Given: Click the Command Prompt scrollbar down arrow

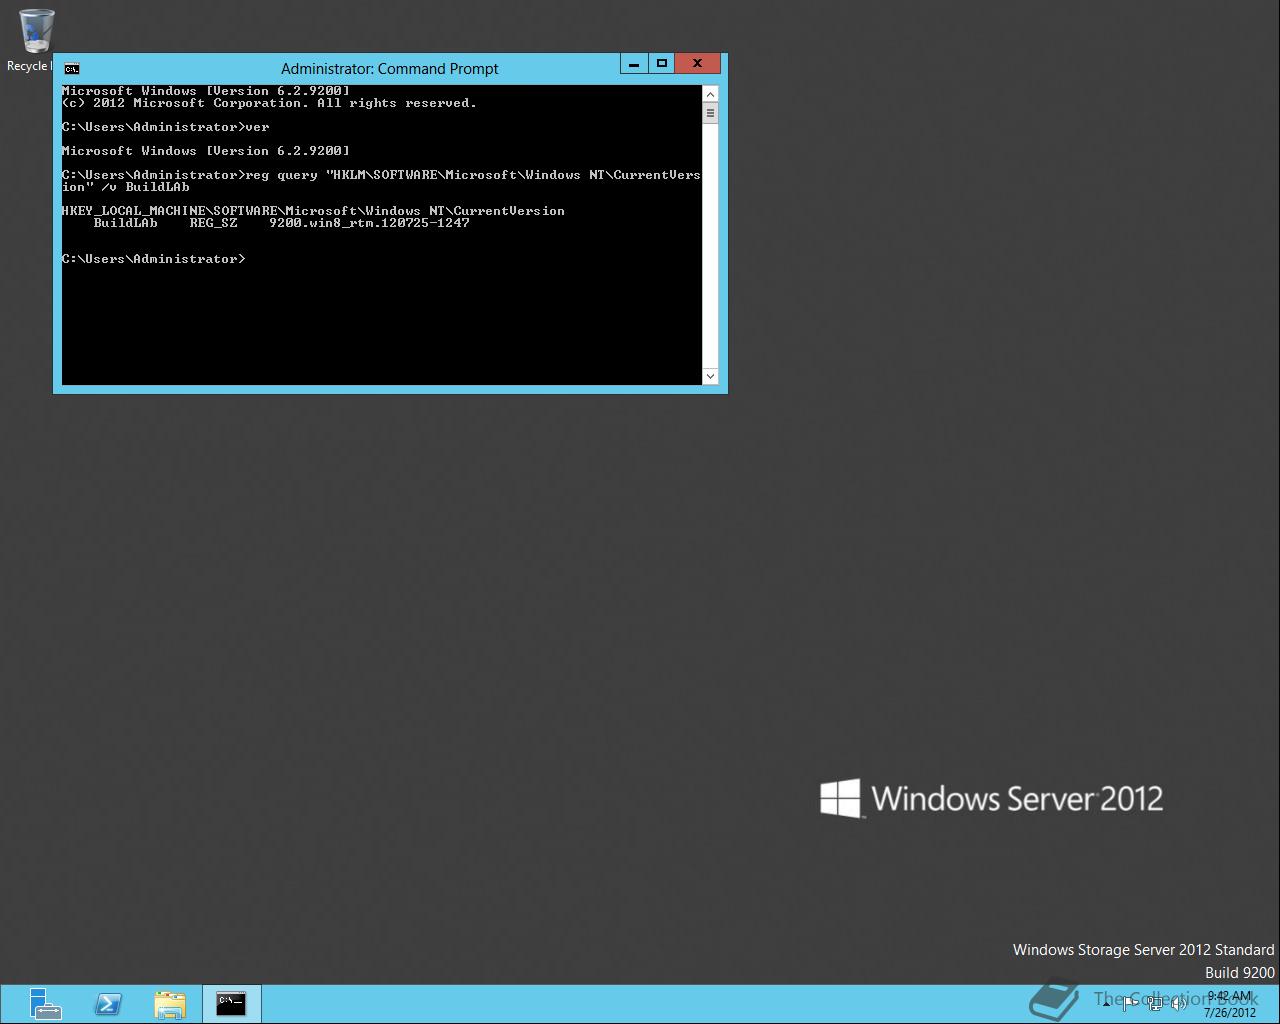Looking at the screenshot, I should (x=710, y=376).
